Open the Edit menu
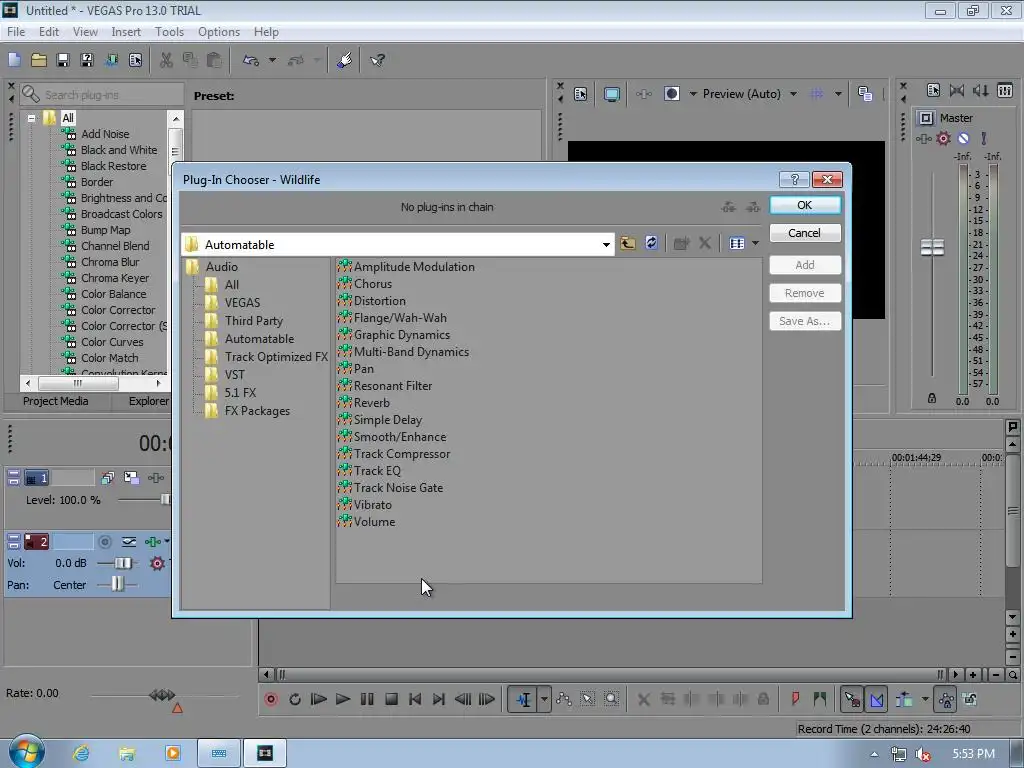This screenshot has width=1024, height=768. [48, 31]
